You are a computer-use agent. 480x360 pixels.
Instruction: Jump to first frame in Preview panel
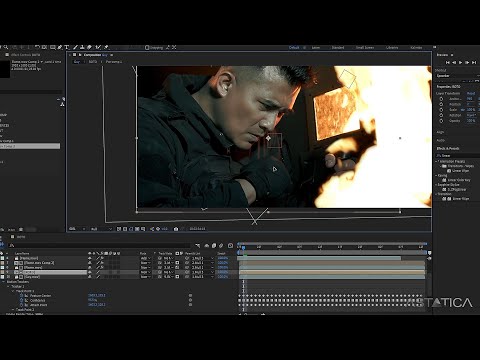(x=448, y=62)
